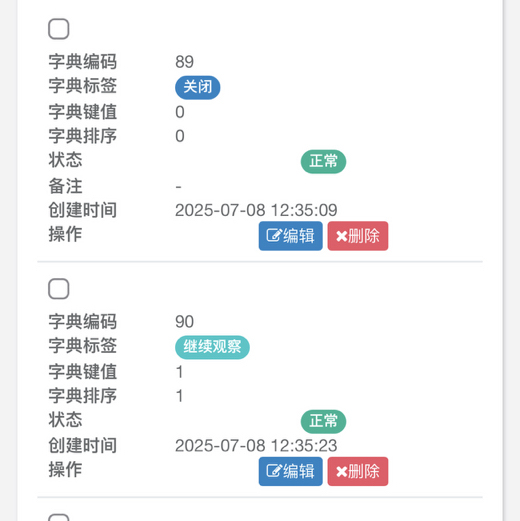The width and height of the screenshot is (520, 521).
Task: Click the 字典标签 label in entry 90
Action: (82, 345)
